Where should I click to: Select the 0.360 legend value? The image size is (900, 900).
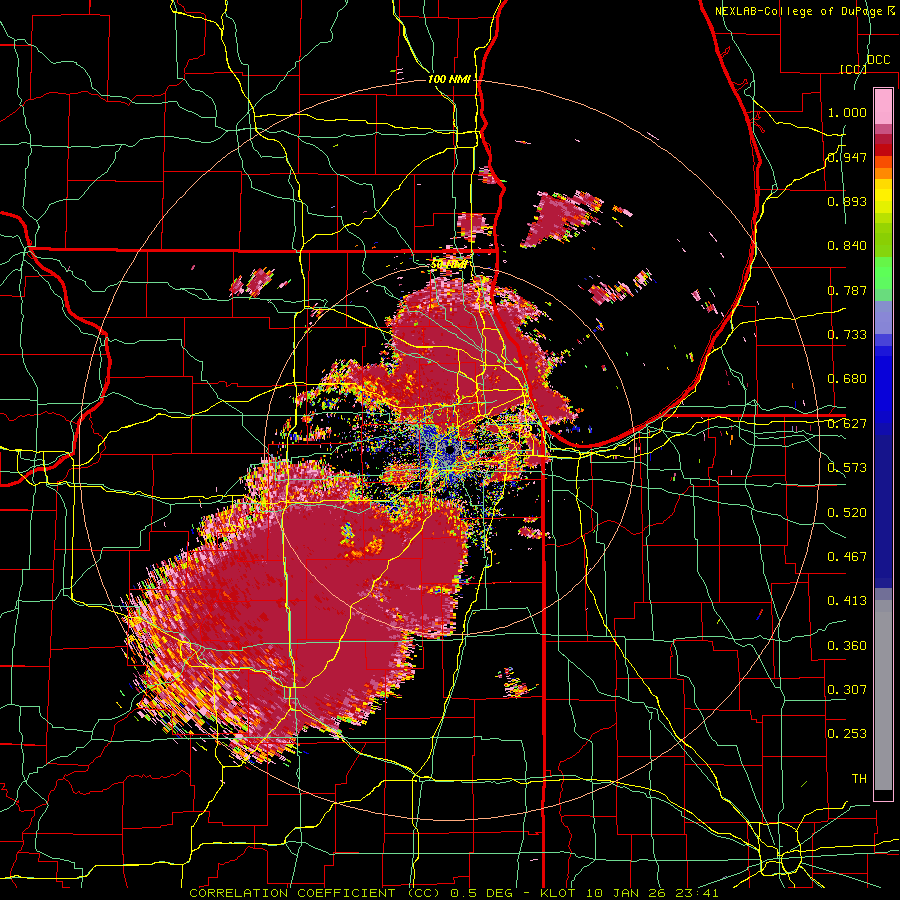click(847, 645)
